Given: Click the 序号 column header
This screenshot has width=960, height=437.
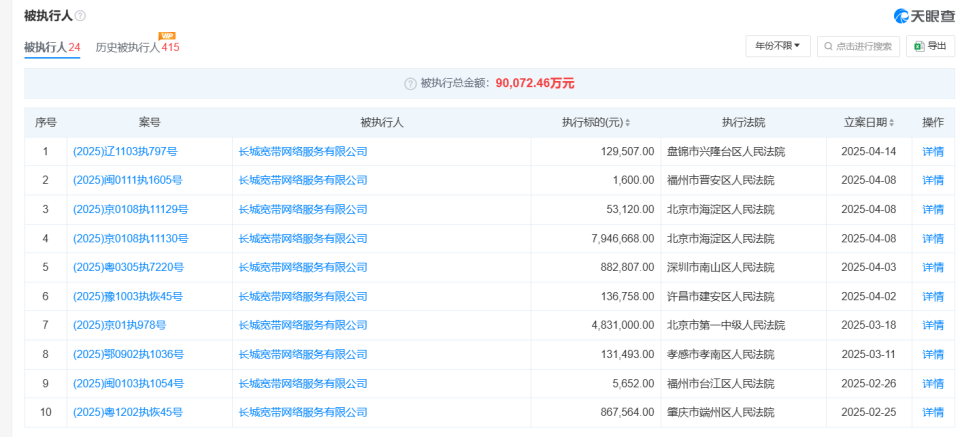Looking at the screenshot, I should (x=46, y=122).
